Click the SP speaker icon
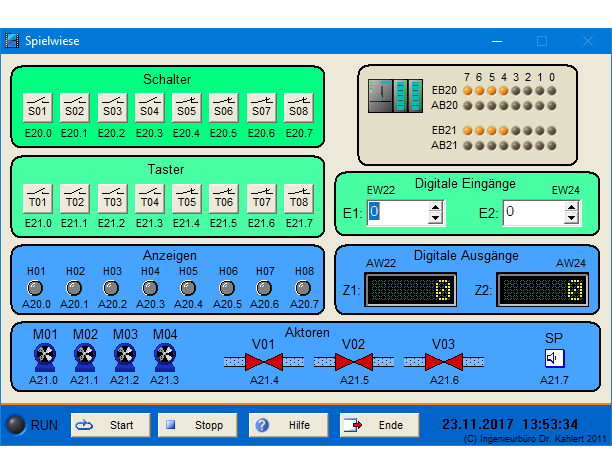 (554, 358)
